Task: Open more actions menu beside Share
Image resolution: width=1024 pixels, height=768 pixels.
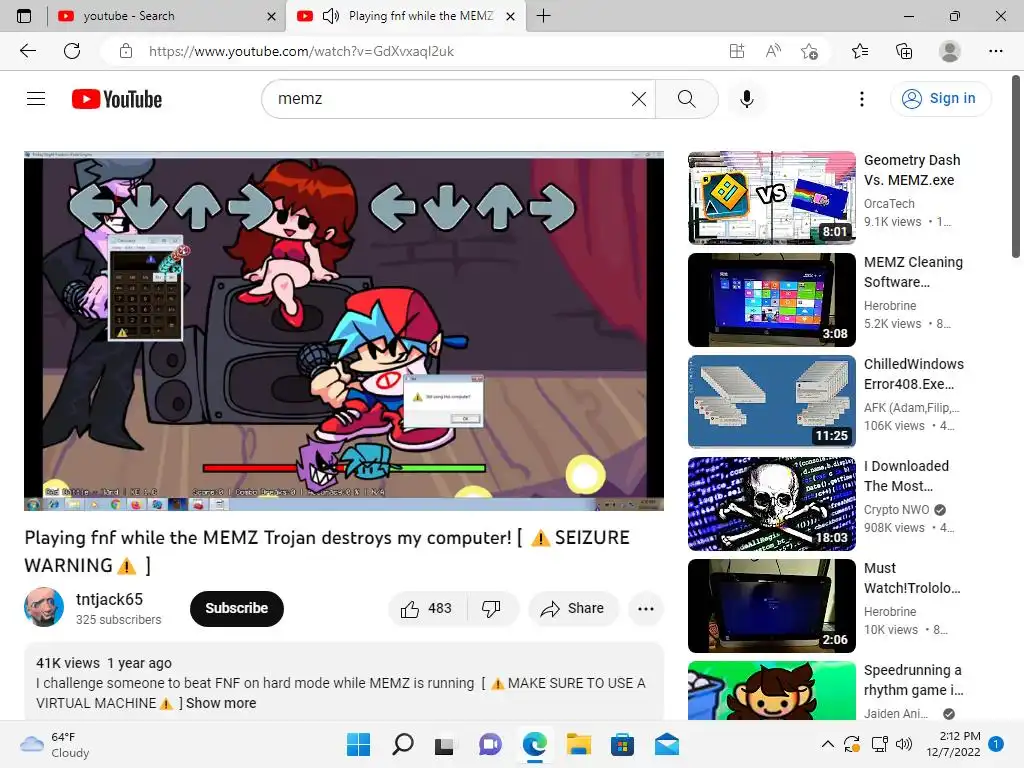Action: [x=646, y=609]
